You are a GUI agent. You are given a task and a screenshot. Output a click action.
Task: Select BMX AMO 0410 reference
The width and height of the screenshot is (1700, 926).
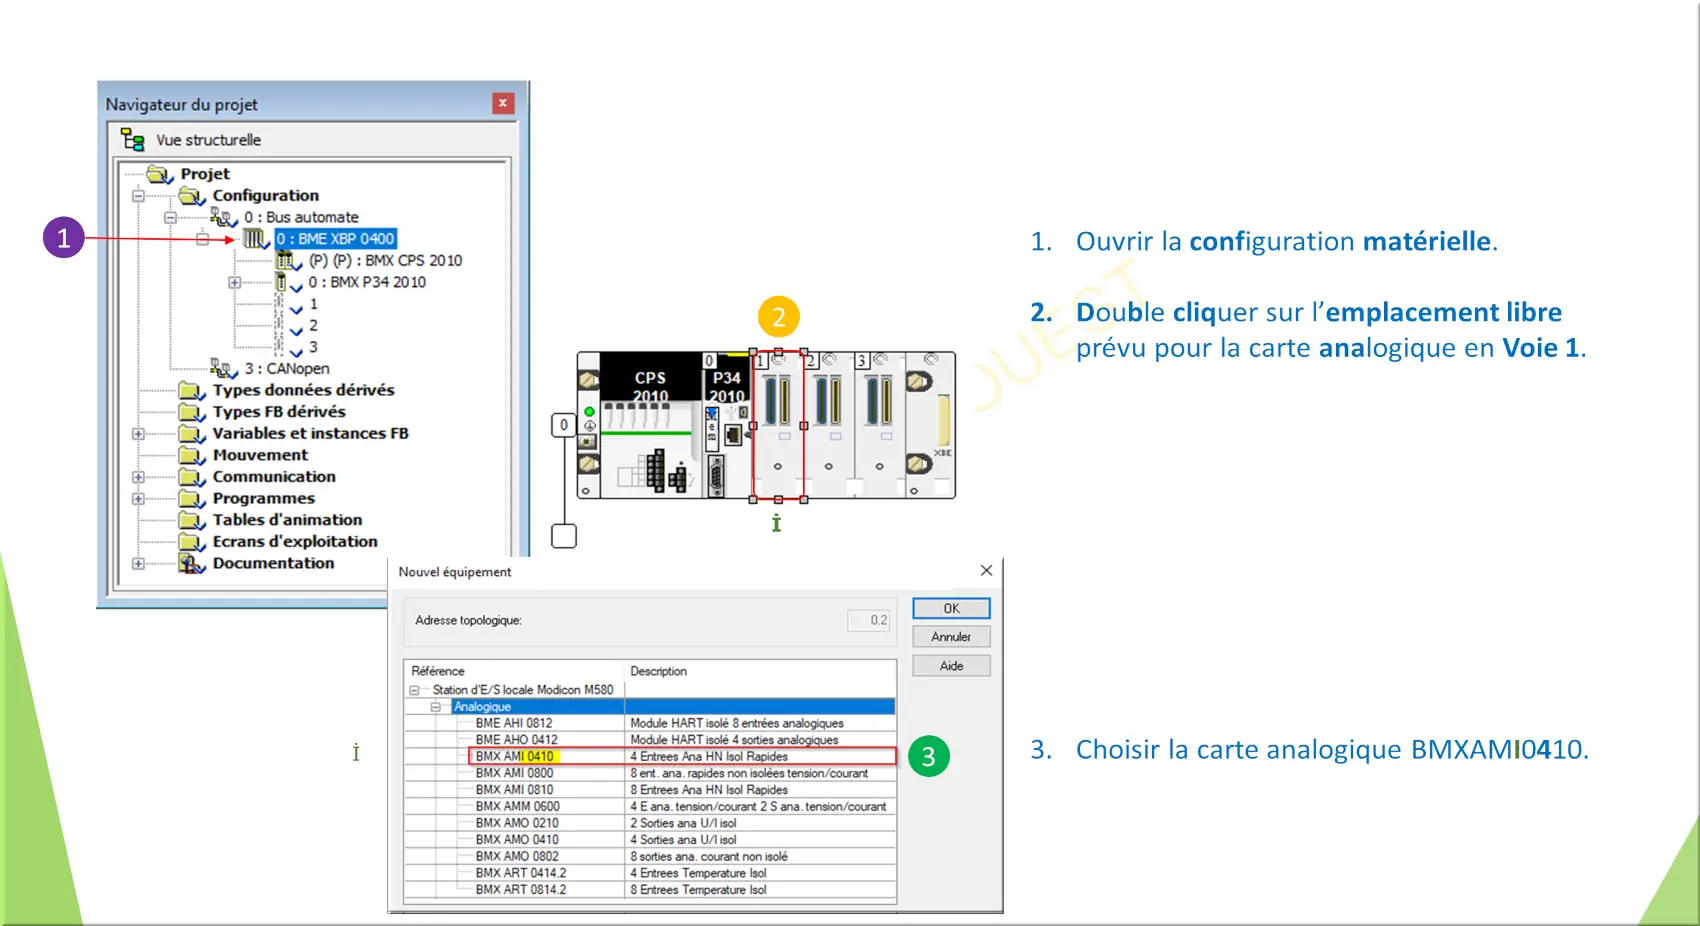(x=517, y=840)
